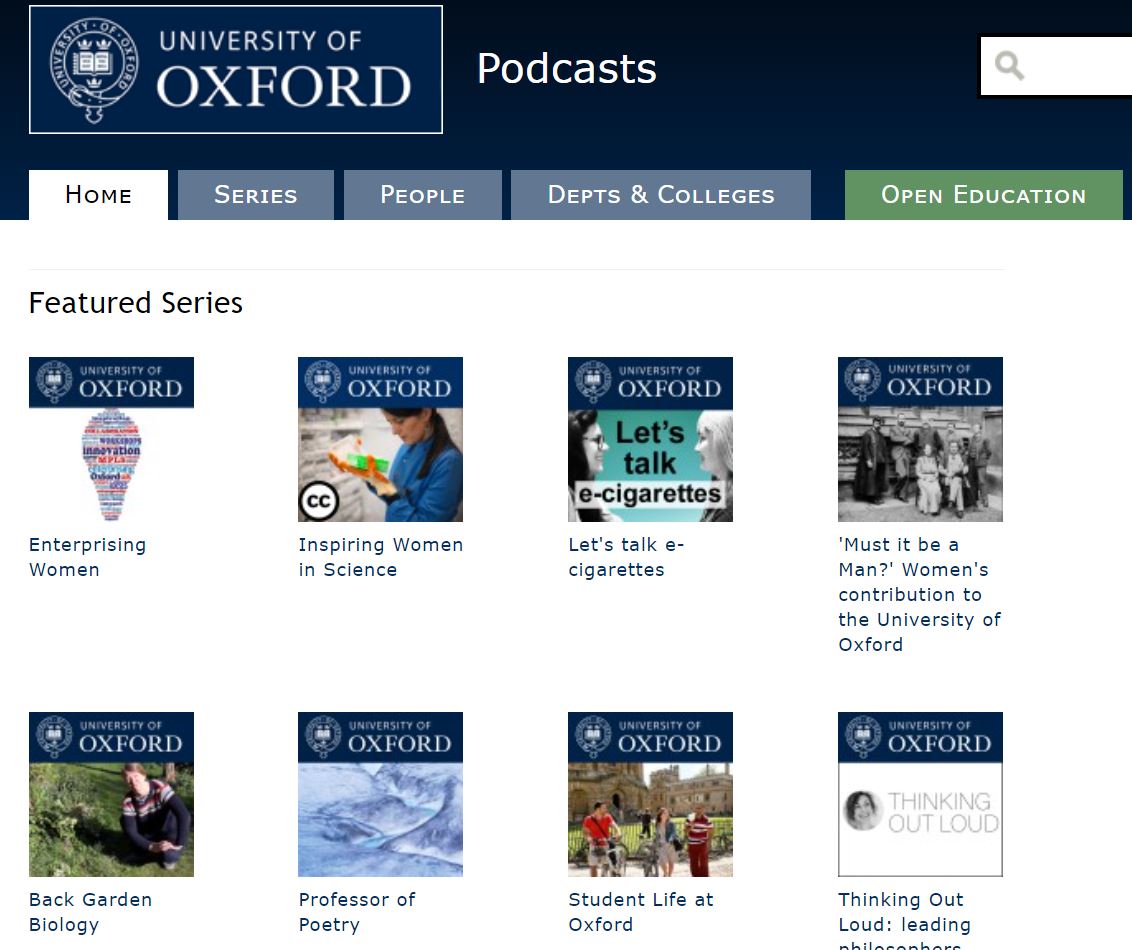Image resolution: width=1132 pixels, height=950 pixels.
Task: Open the Enterprising Women text link
Action: (x=87, y=557)
